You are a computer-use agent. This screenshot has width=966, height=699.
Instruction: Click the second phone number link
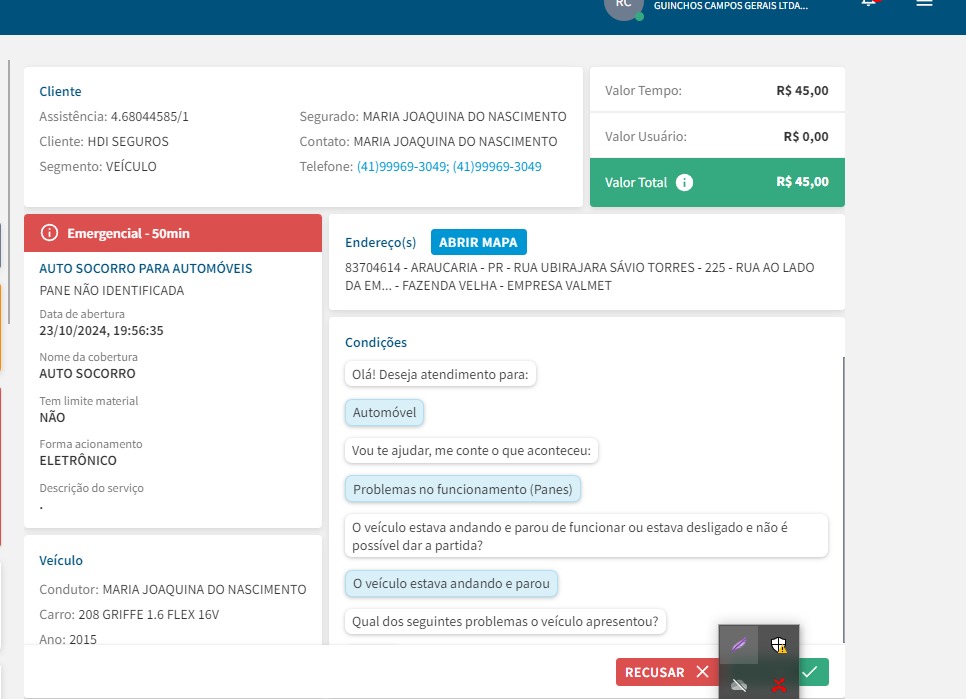click(x=497, y=167)
